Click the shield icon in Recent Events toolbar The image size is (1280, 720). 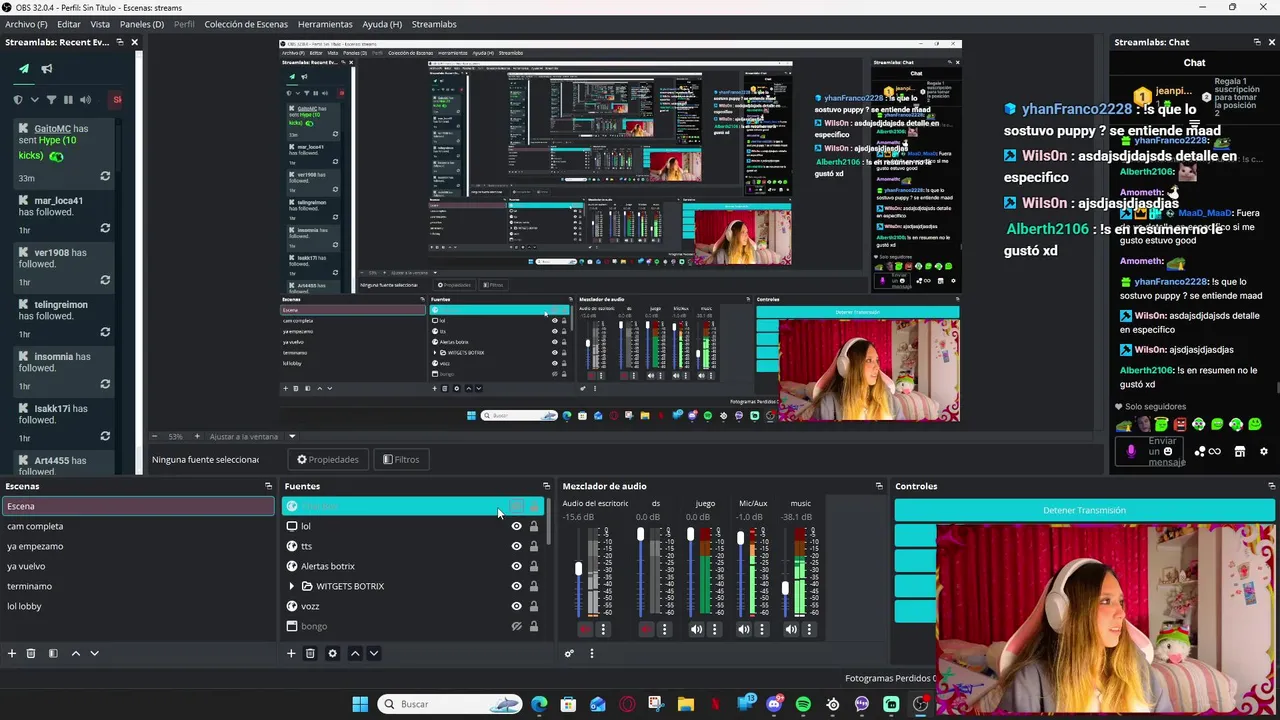[x=18, y=100]
